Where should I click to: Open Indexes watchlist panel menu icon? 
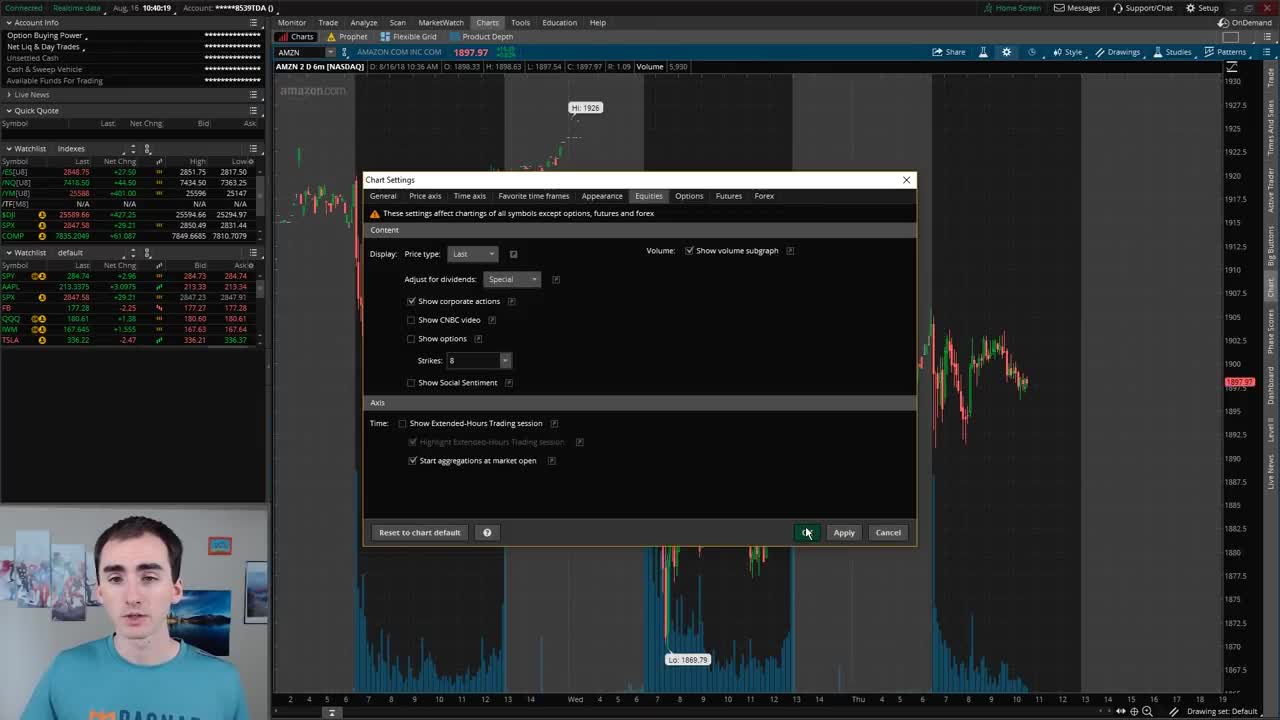254,148
